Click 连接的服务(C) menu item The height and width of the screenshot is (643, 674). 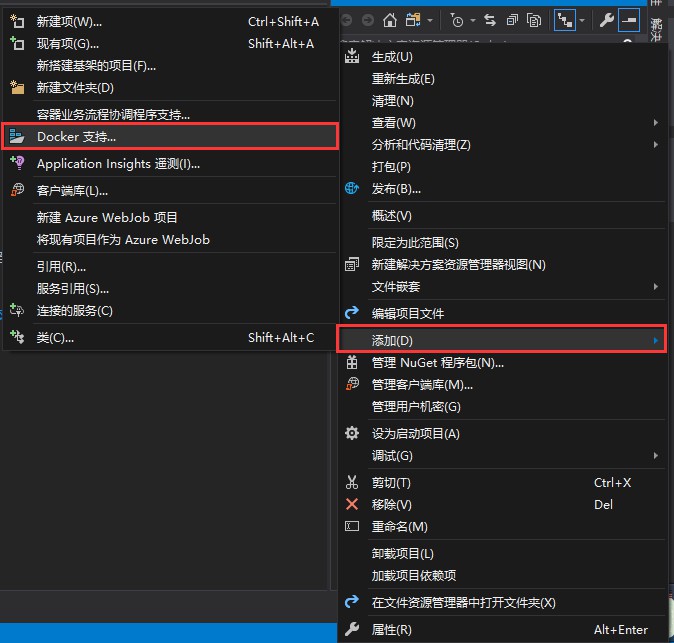point(170,311)
